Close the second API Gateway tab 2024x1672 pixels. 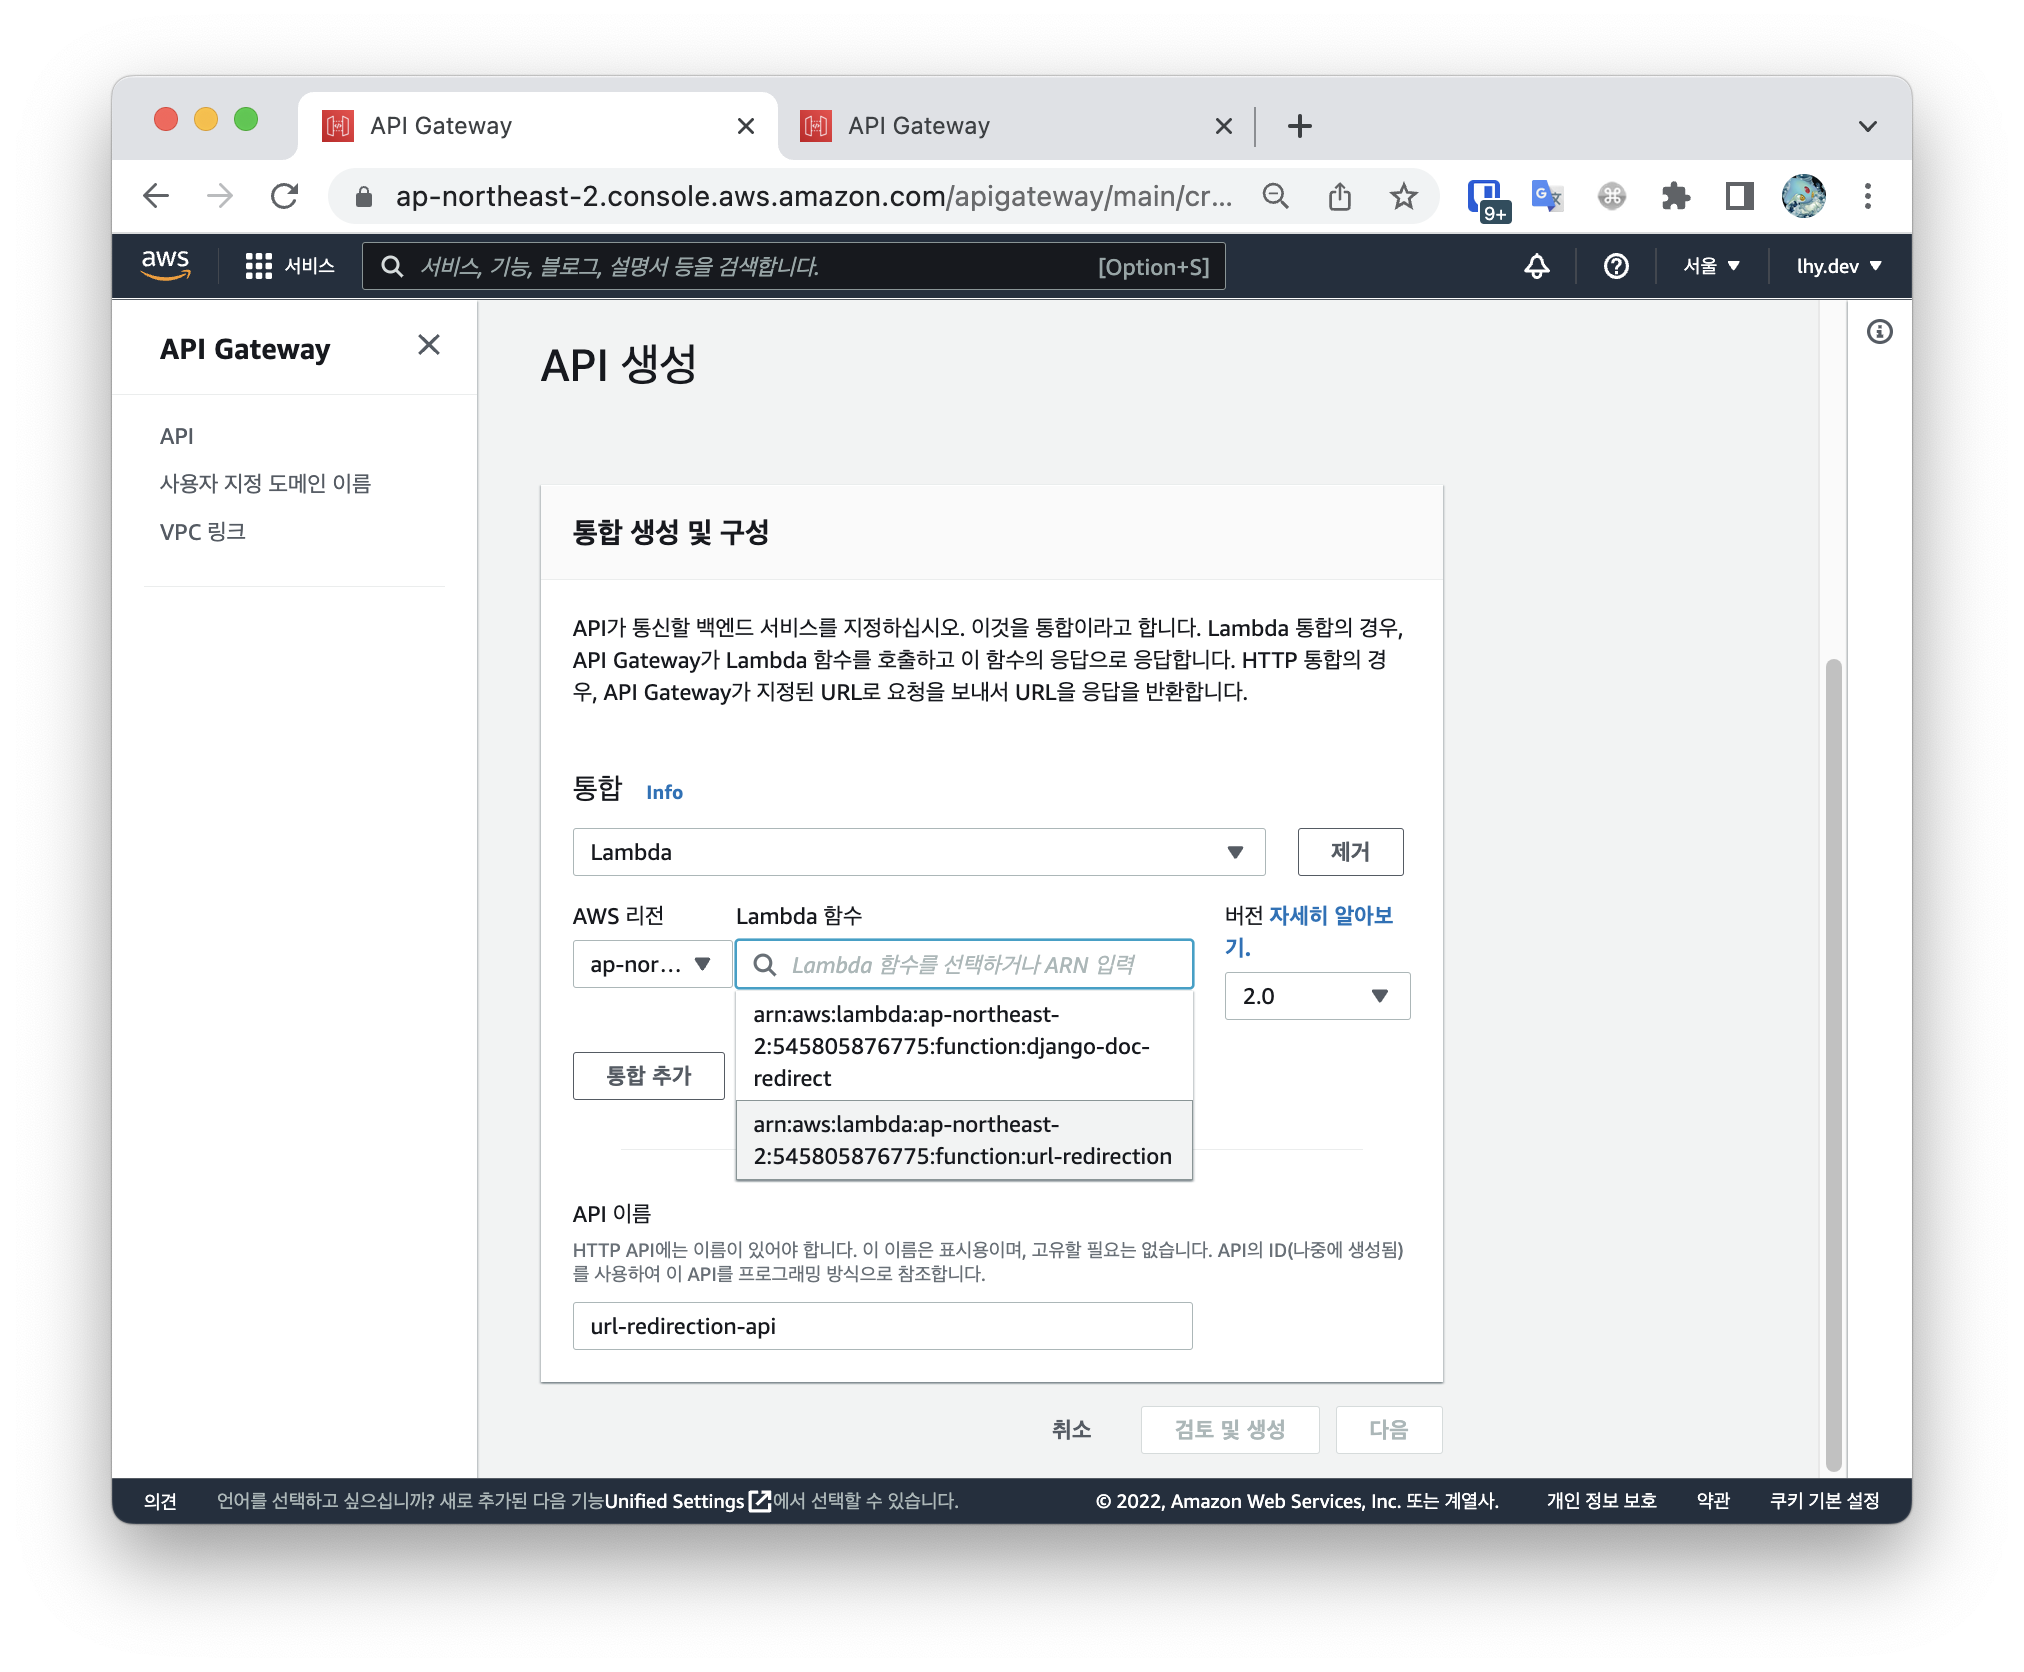(x=1224, y=126)
